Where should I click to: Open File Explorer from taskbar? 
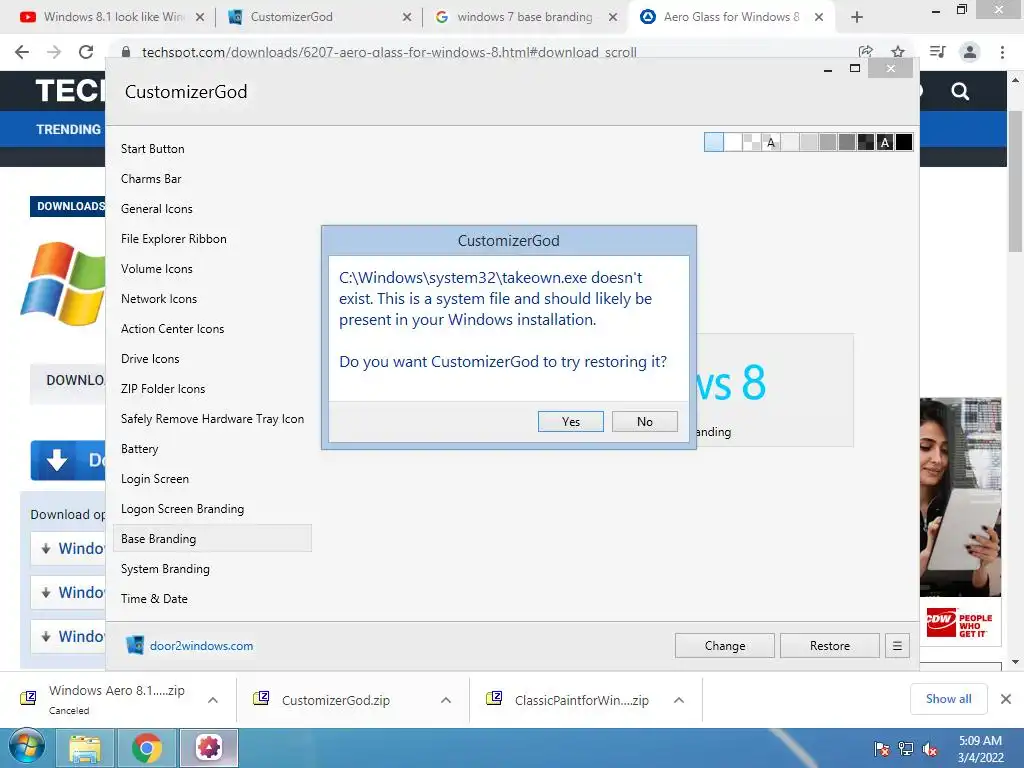[85, 748]
